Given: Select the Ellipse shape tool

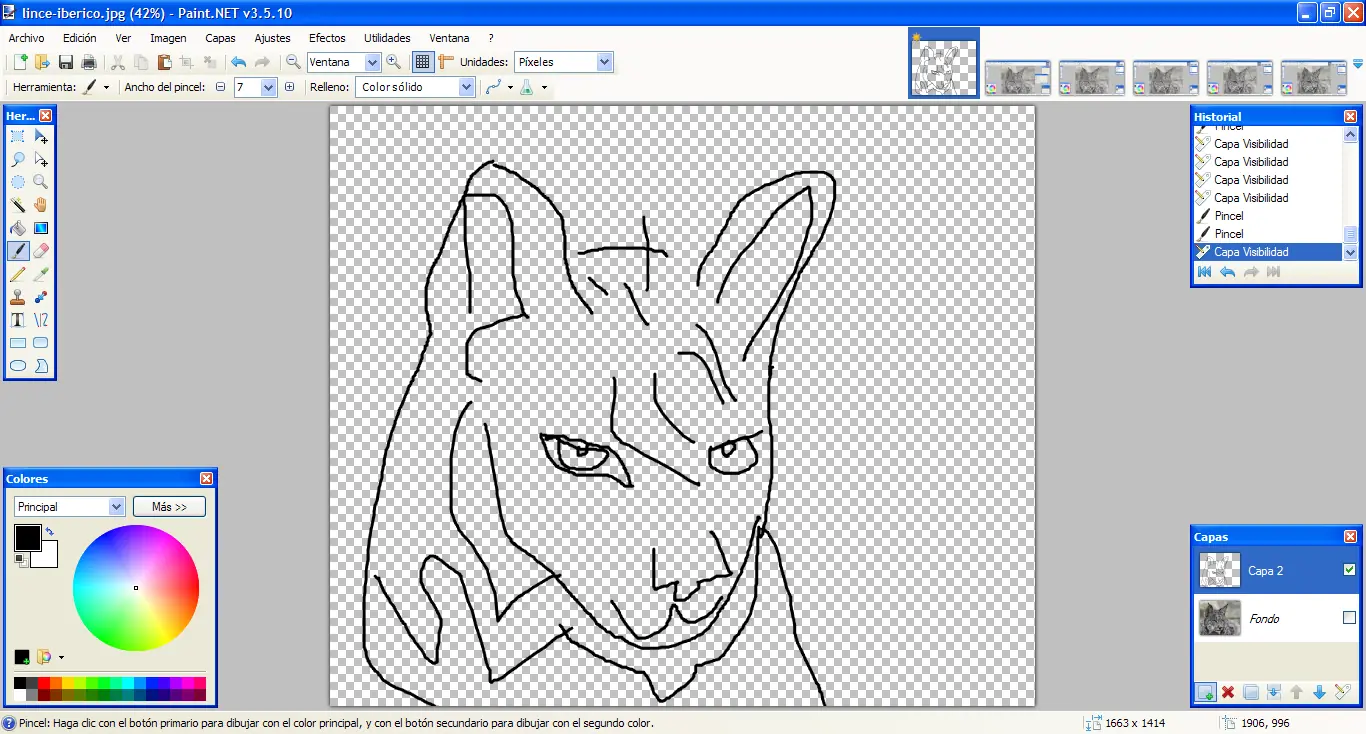Looking at the screenshot, I should point(18,366).
